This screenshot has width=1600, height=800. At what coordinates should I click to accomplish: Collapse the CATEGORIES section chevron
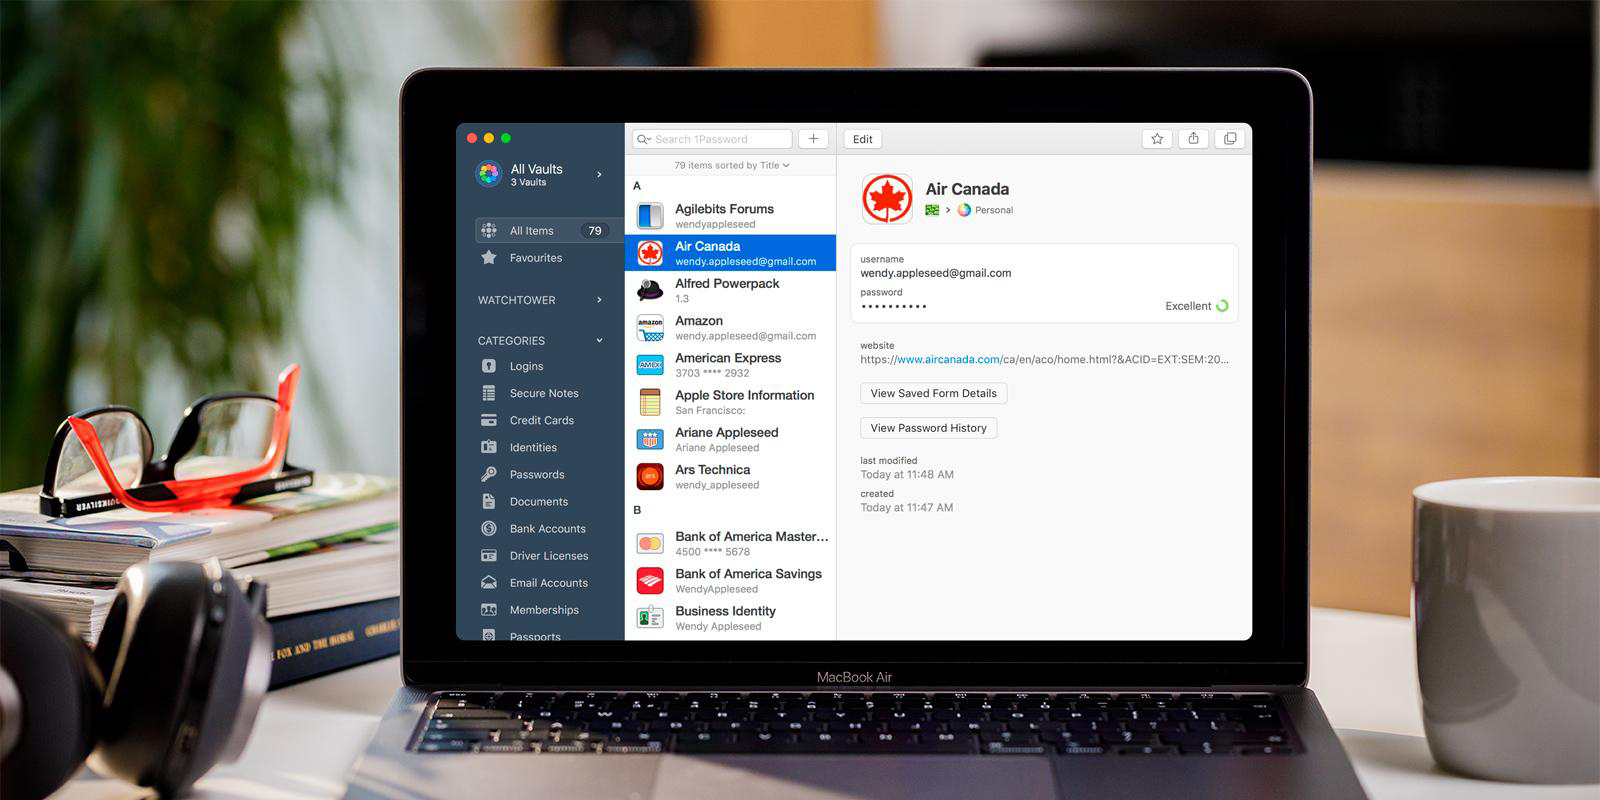(x=599, y=340)
